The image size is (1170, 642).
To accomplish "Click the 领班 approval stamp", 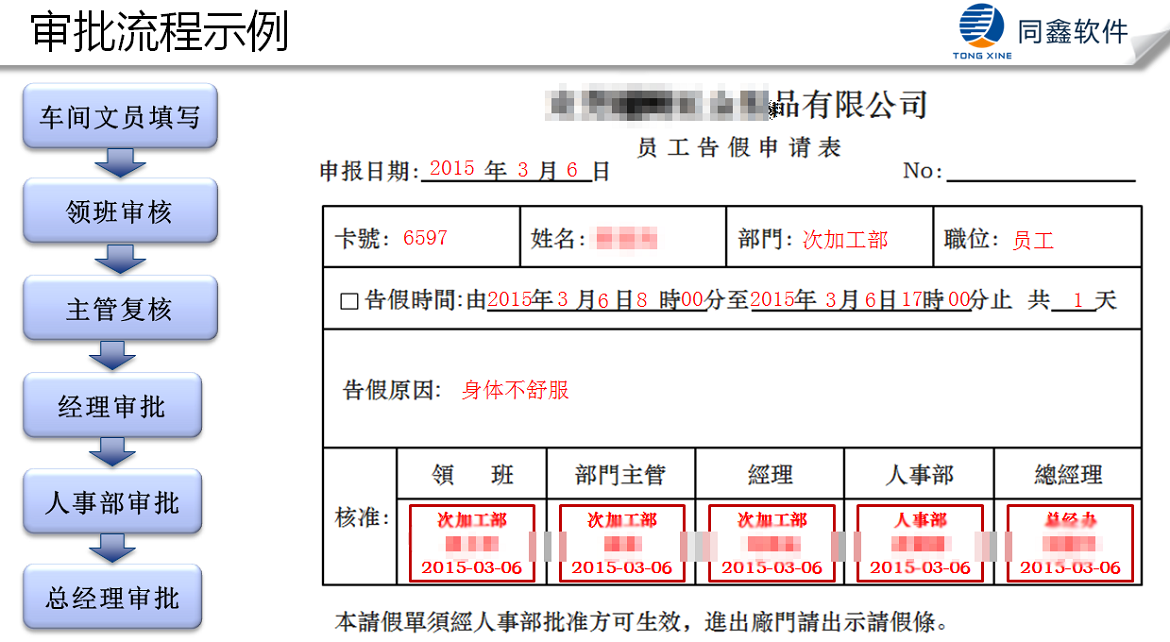I will tap(472, 543).
